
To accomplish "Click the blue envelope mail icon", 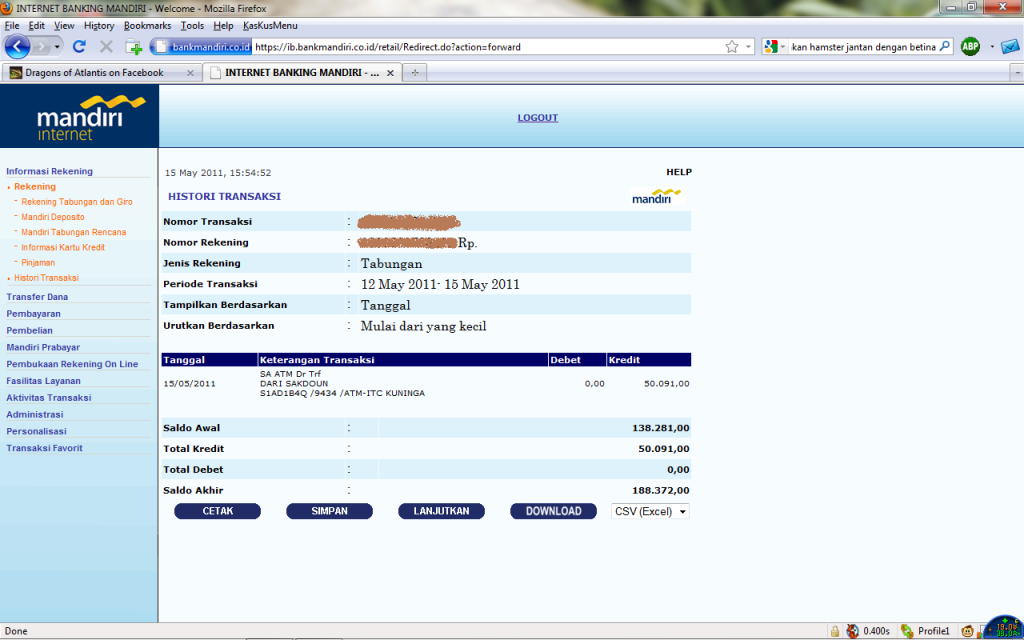I will 1010,47.
